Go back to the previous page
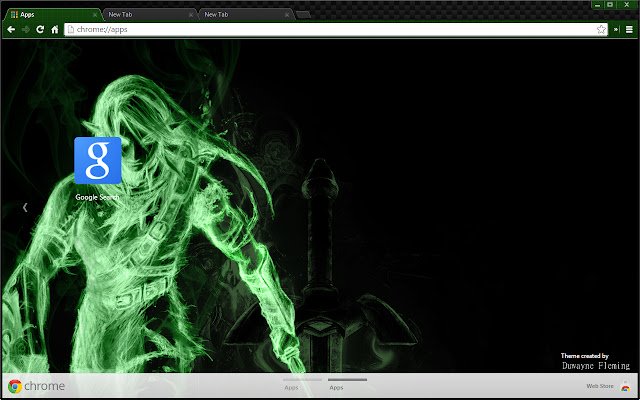This screenshot has width=640, height=400. pos(11,29)
